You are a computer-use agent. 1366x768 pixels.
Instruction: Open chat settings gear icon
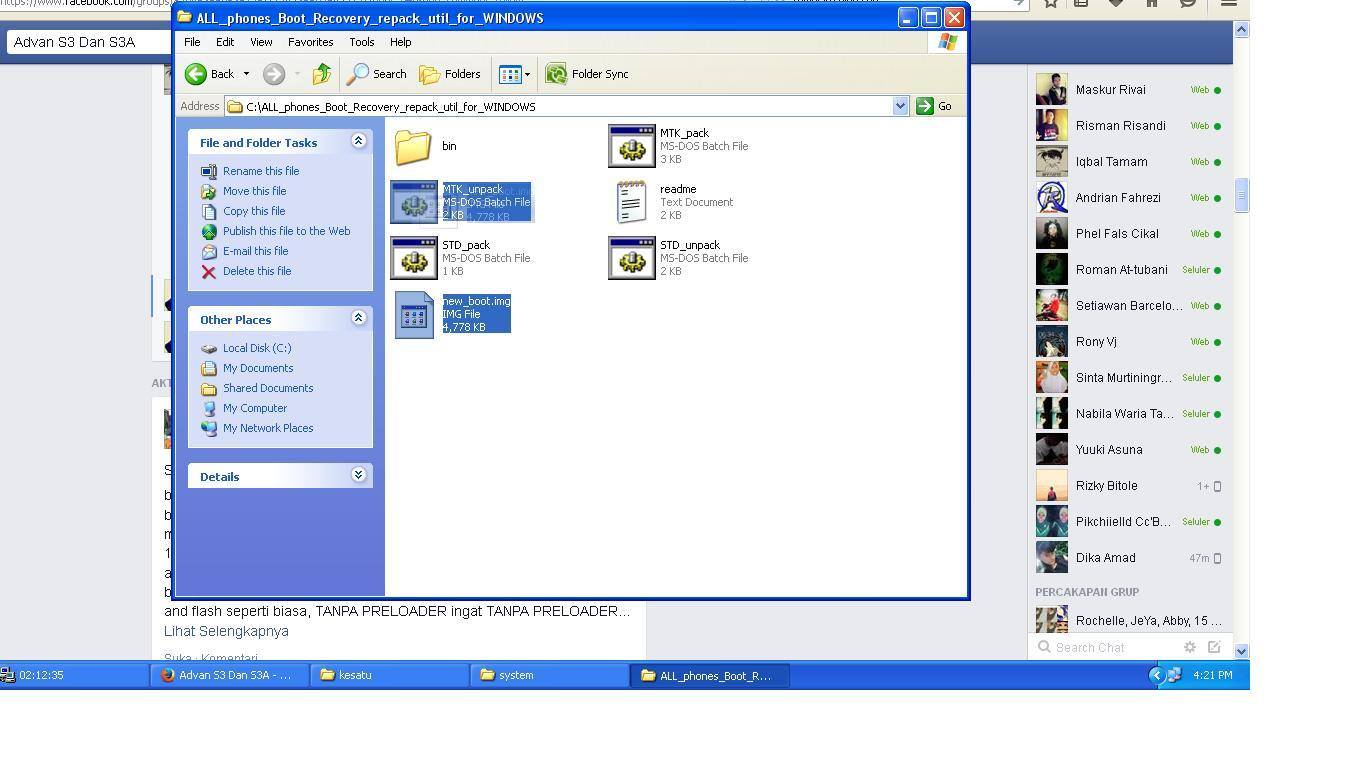coord(1190,647)
